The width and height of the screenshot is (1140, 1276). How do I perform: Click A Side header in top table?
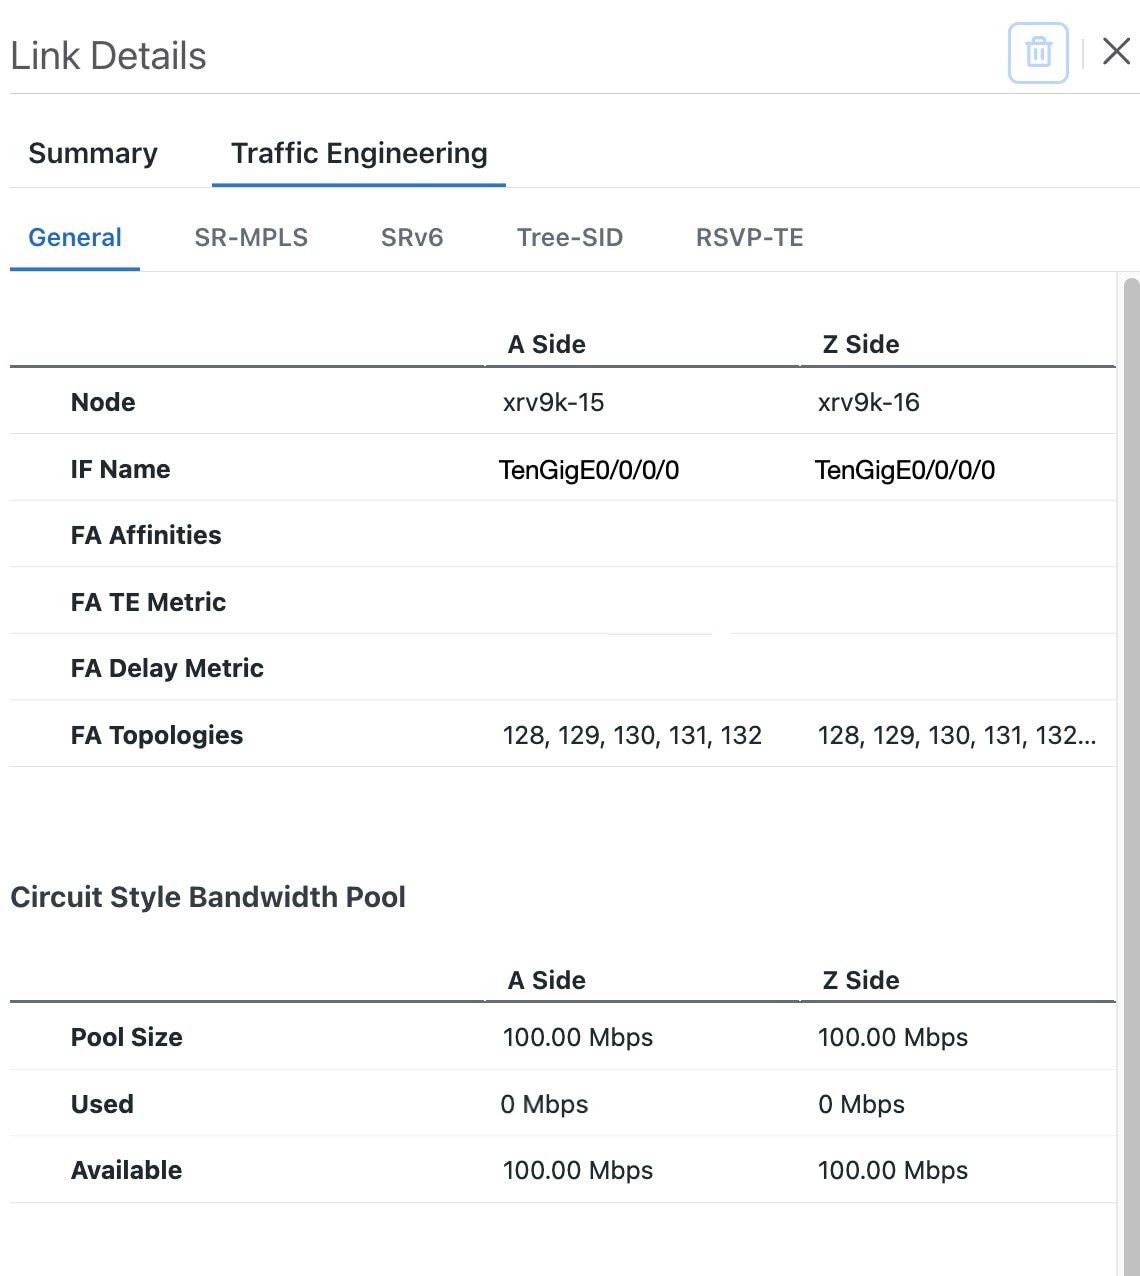click(547, 344)
